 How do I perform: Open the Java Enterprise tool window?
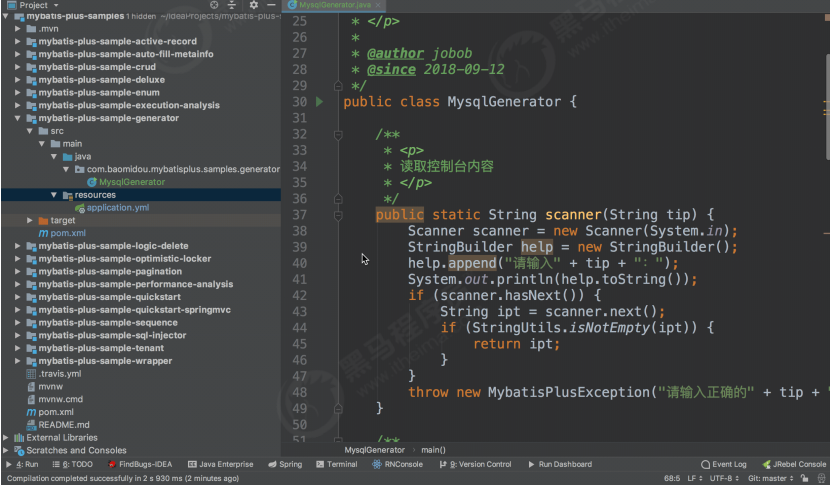[x=221, y=464]
